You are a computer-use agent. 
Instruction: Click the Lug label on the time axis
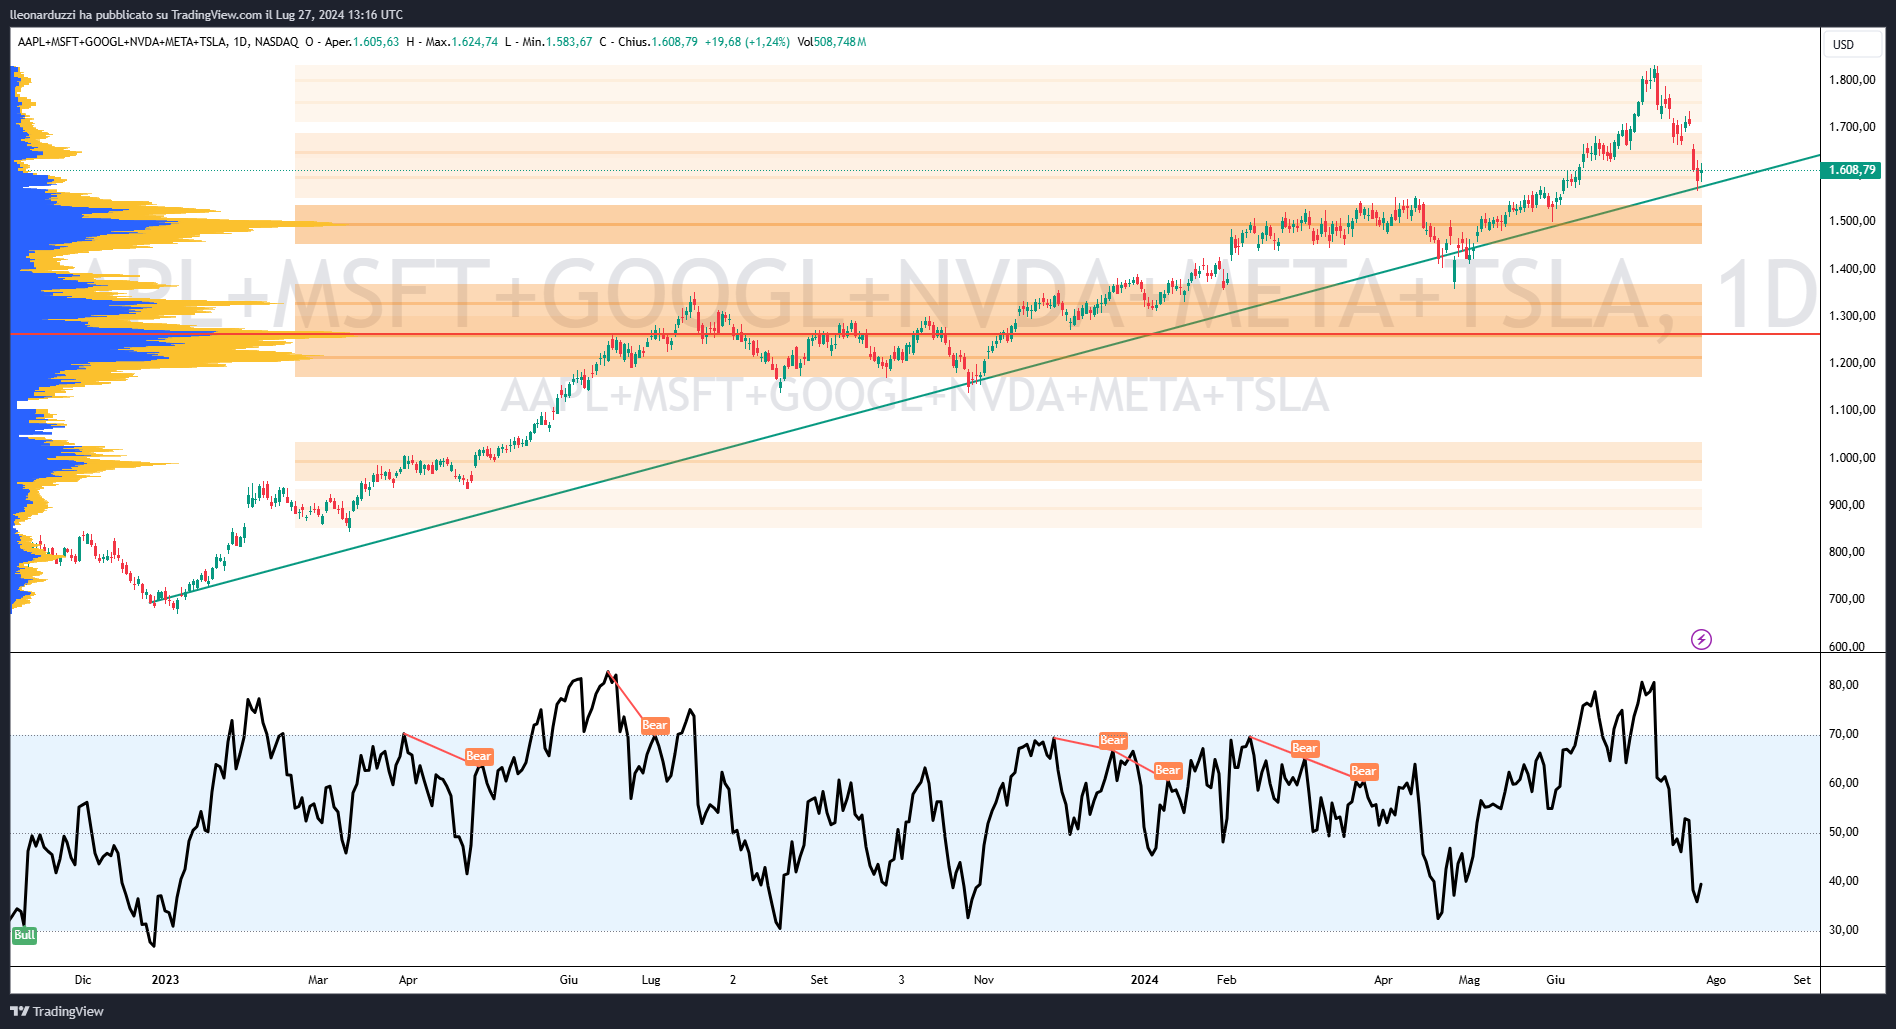click(x=651, y=980)
